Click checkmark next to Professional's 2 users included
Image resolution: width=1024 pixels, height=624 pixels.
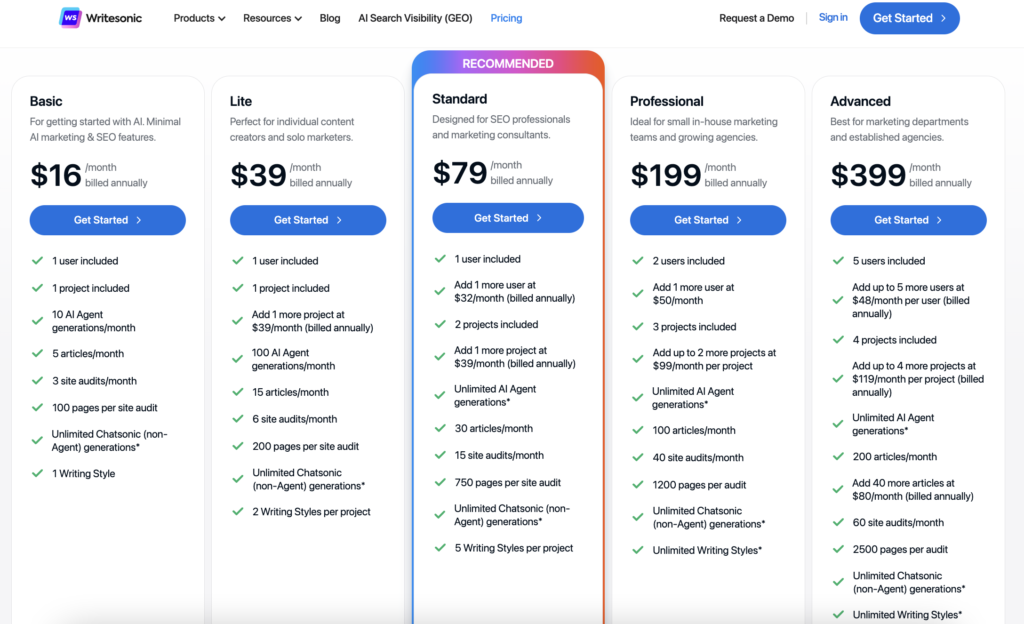[638, 261]
